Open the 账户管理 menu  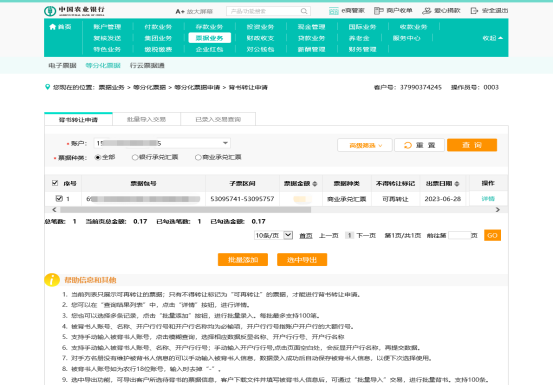107,27
